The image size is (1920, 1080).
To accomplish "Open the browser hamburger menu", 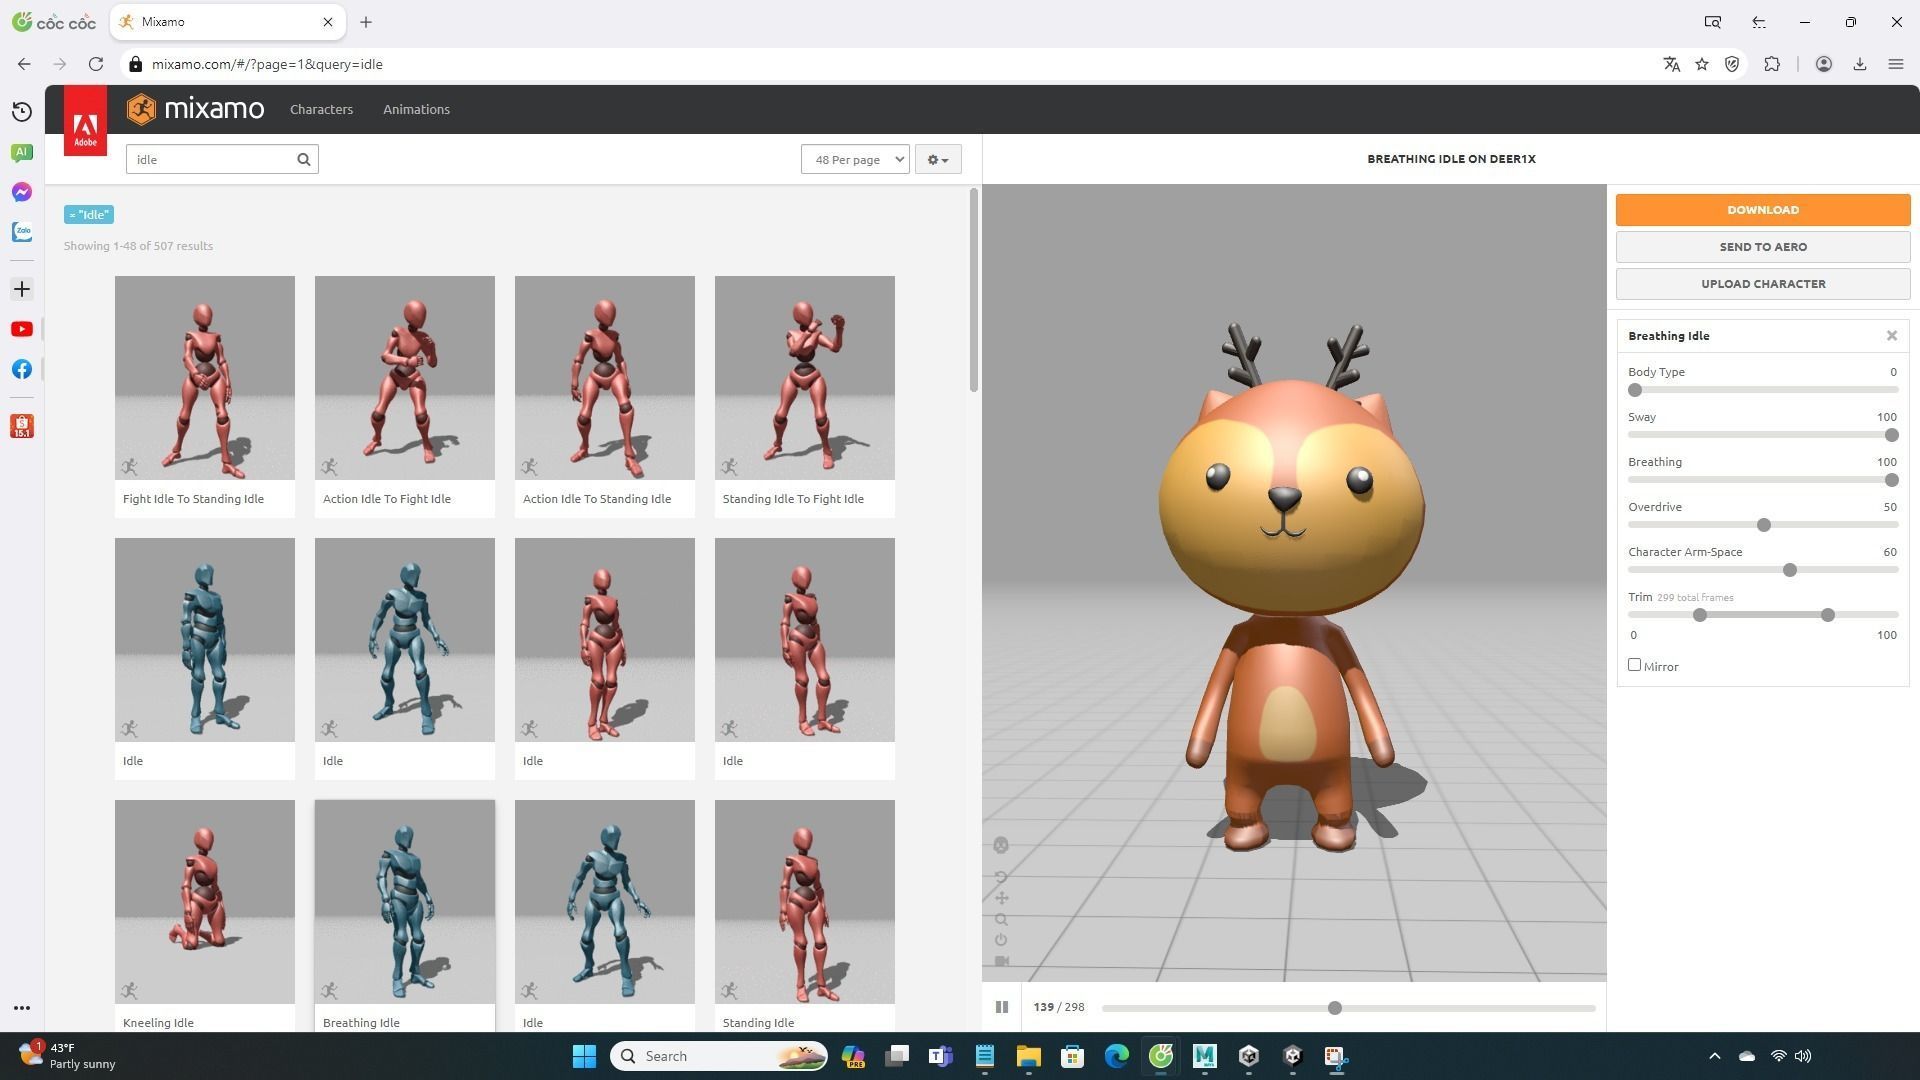I will (x=1895, y=64).
